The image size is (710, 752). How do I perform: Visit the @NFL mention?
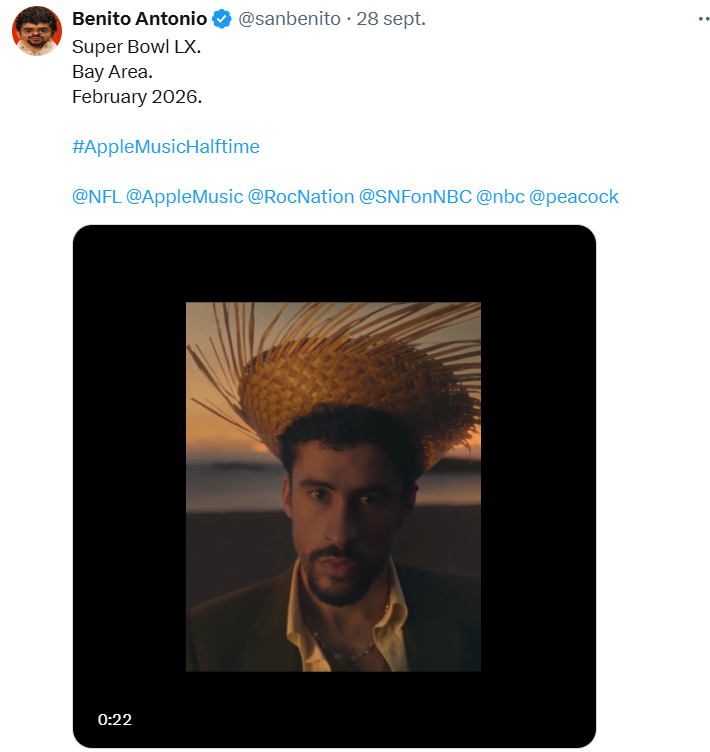coord(97,197)
